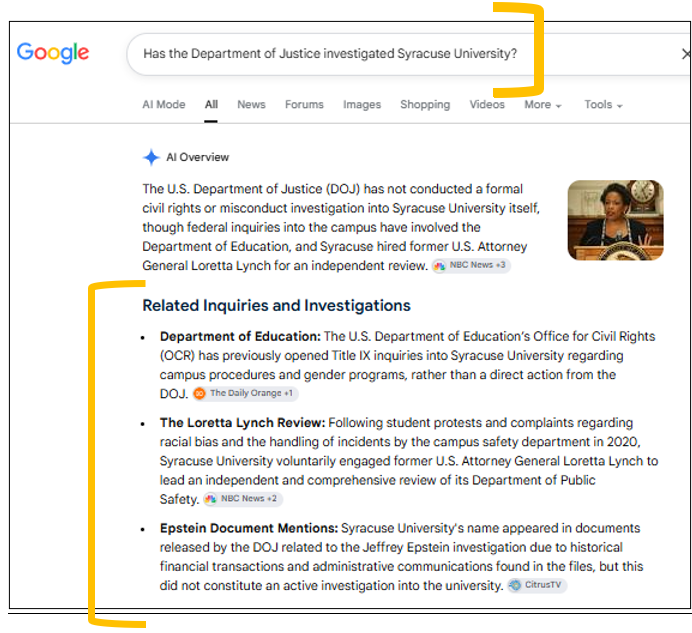Open the Forums tab
692x633 pixels.
(x=304, y=105)
